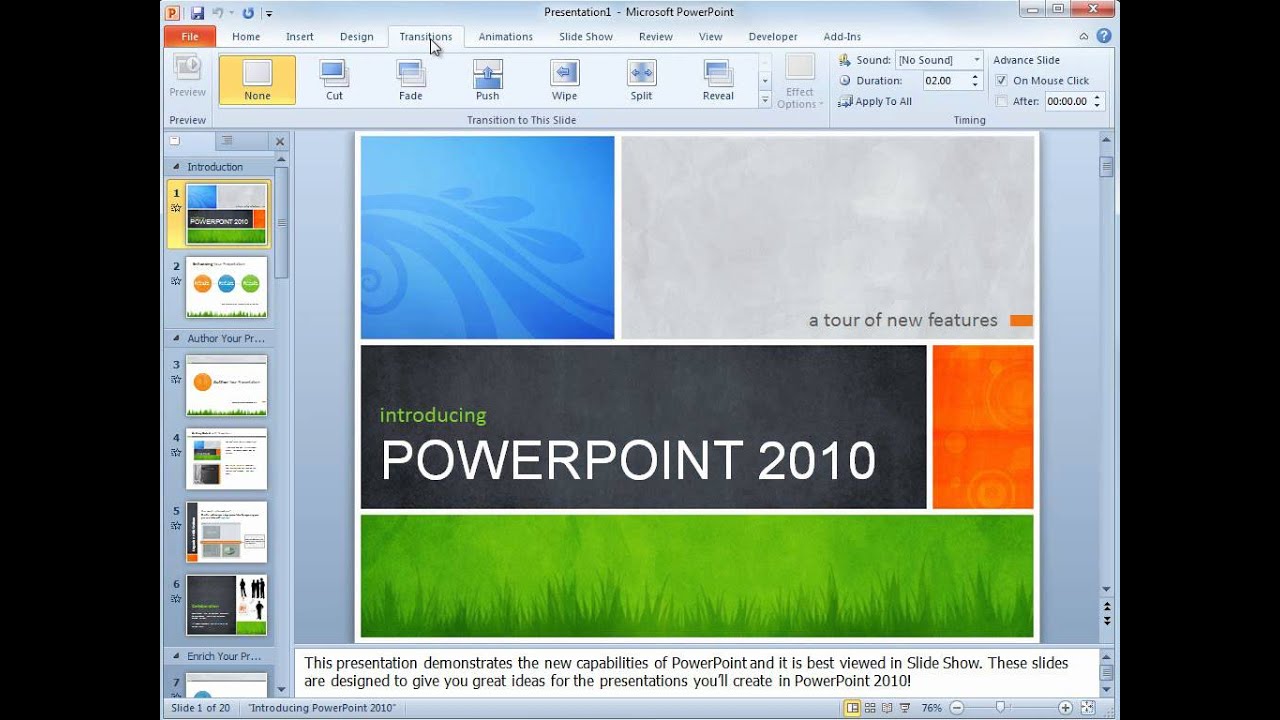Select the Fade transition
Viewport: 1280px width, 720px height.
coord(411,80)
